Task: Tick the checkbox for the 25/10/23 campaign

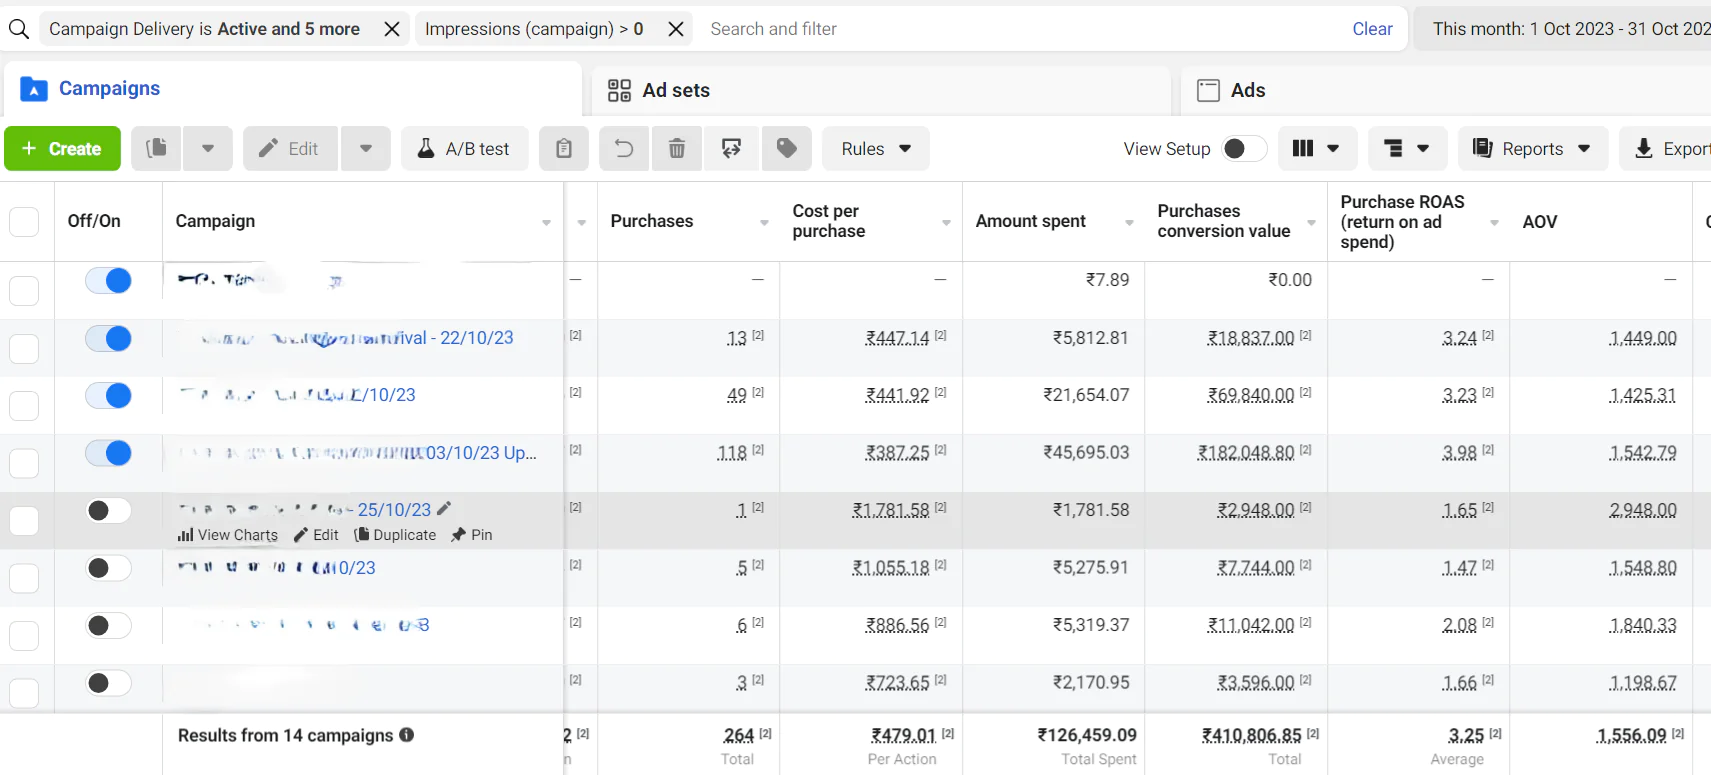Action: point(24,520)
